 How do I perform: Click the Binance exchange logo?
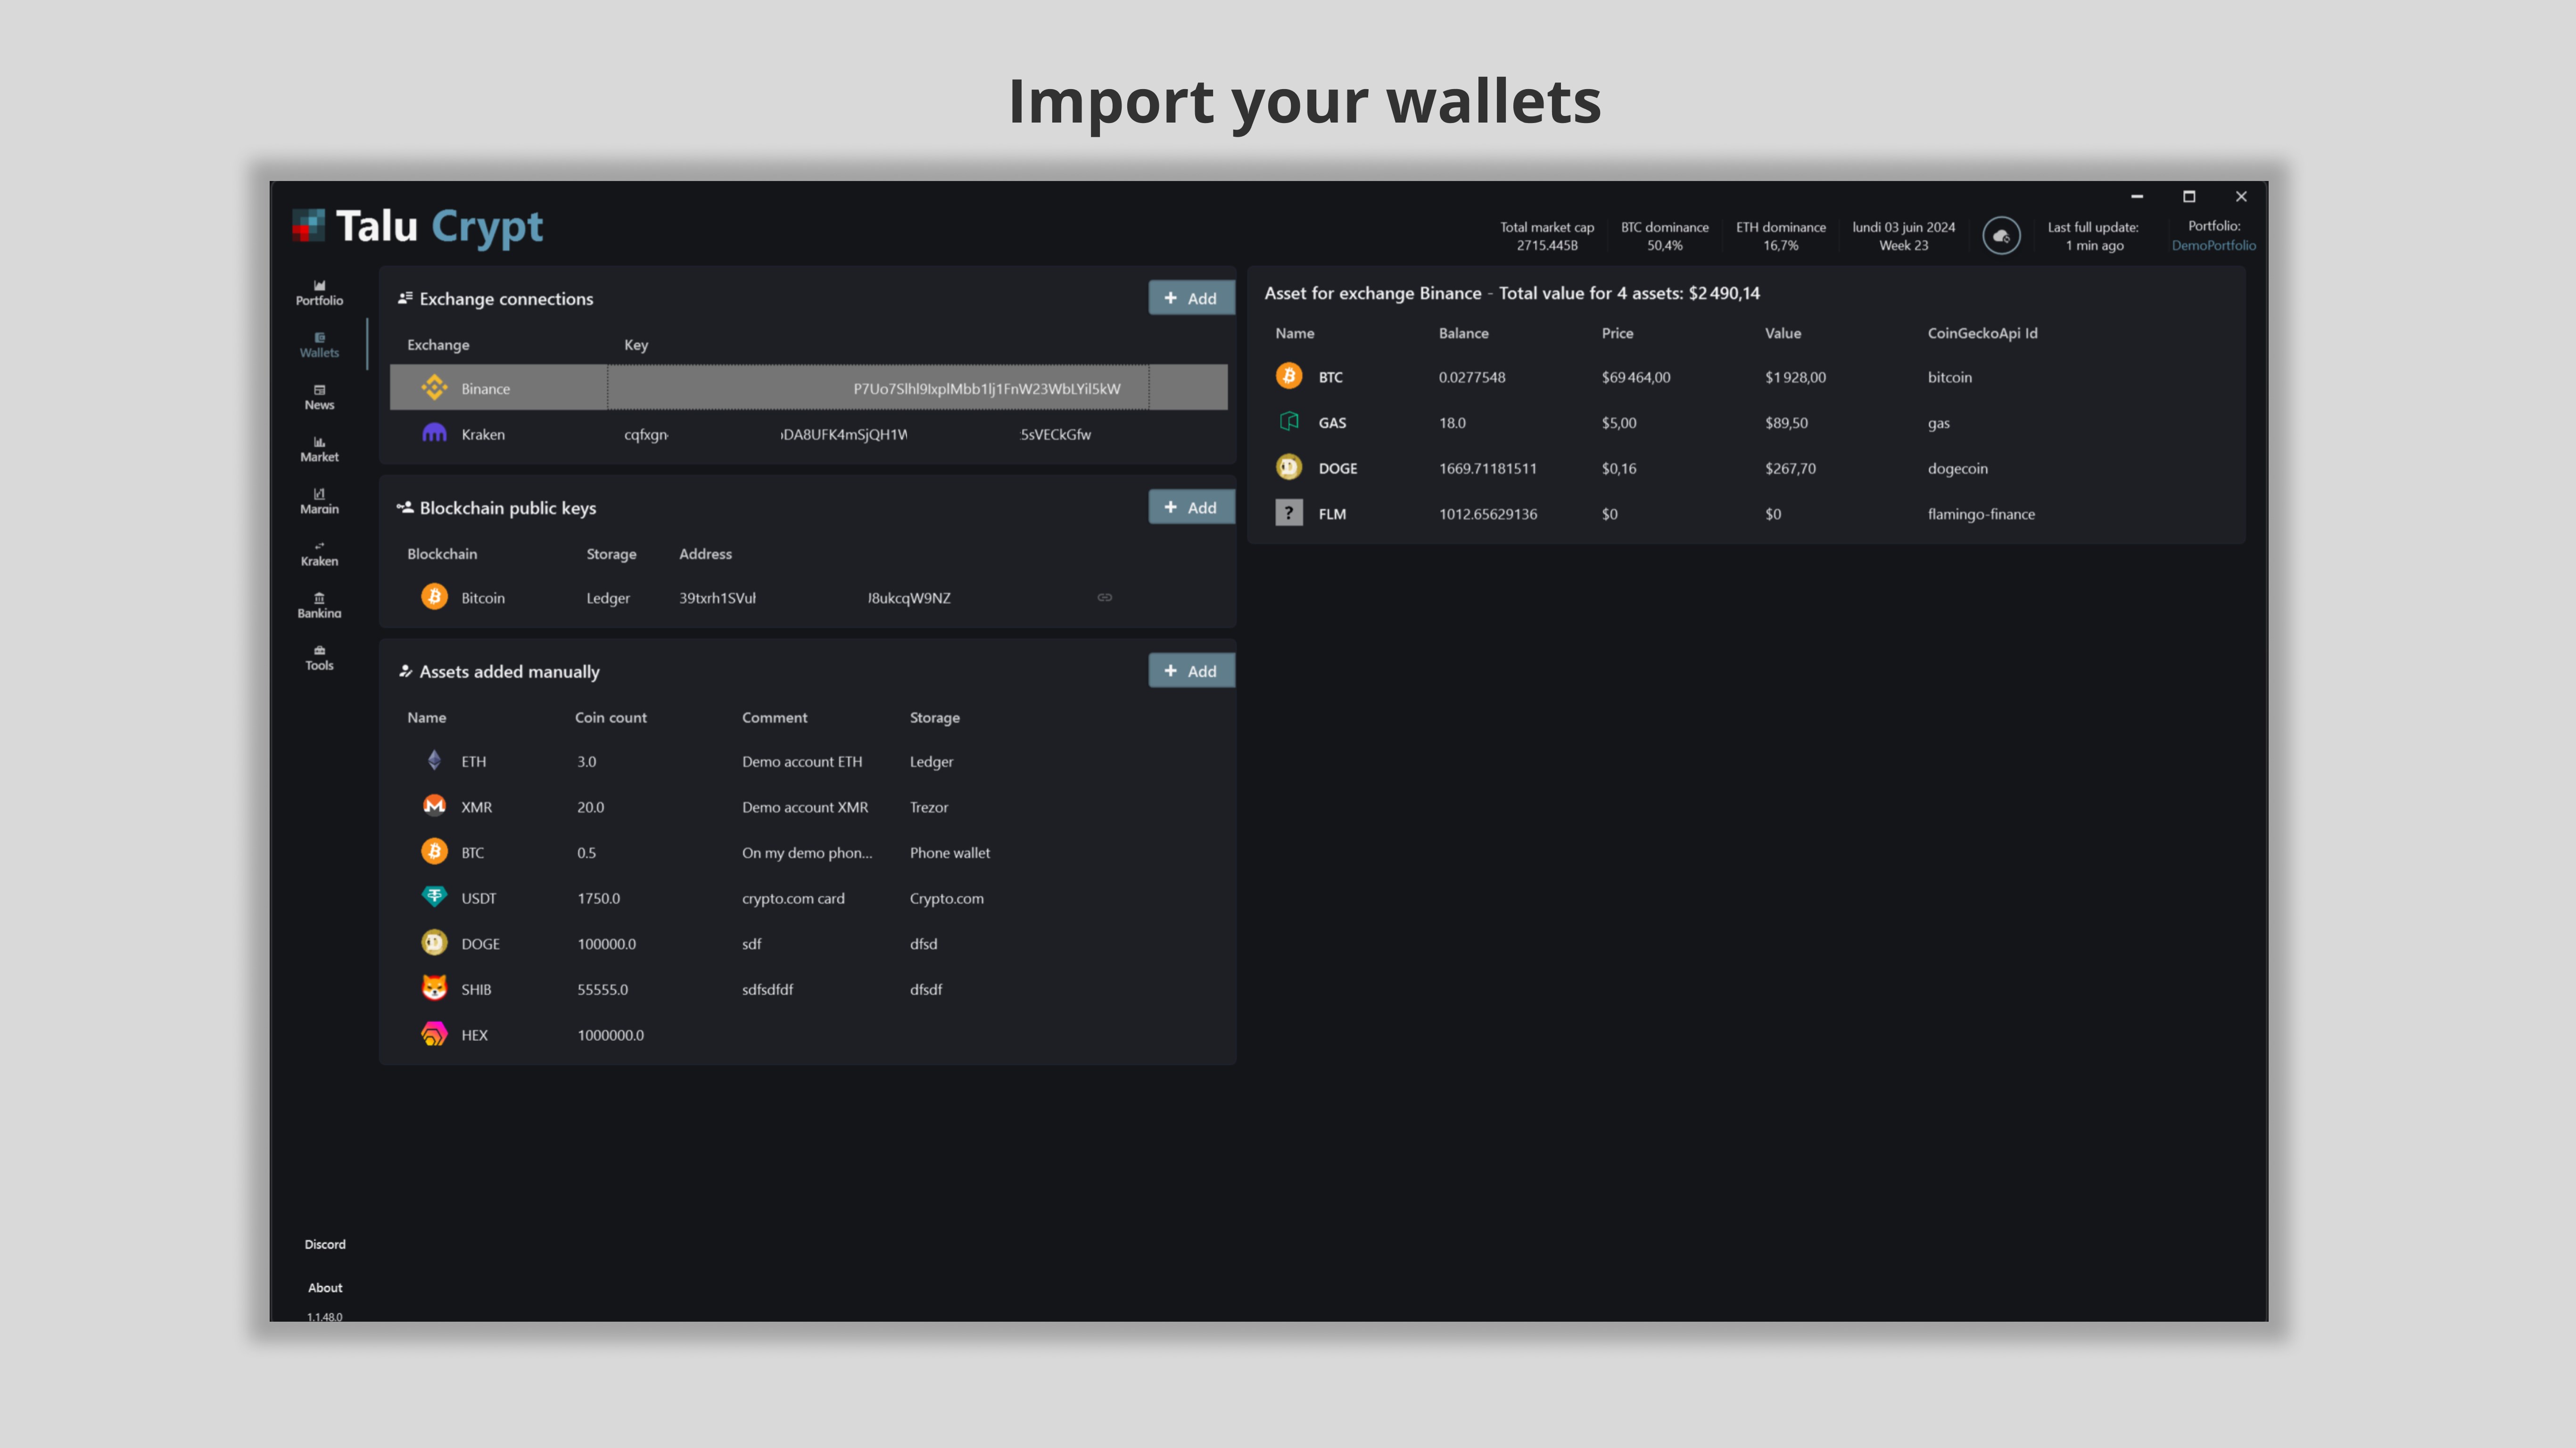tap(434, 387)
